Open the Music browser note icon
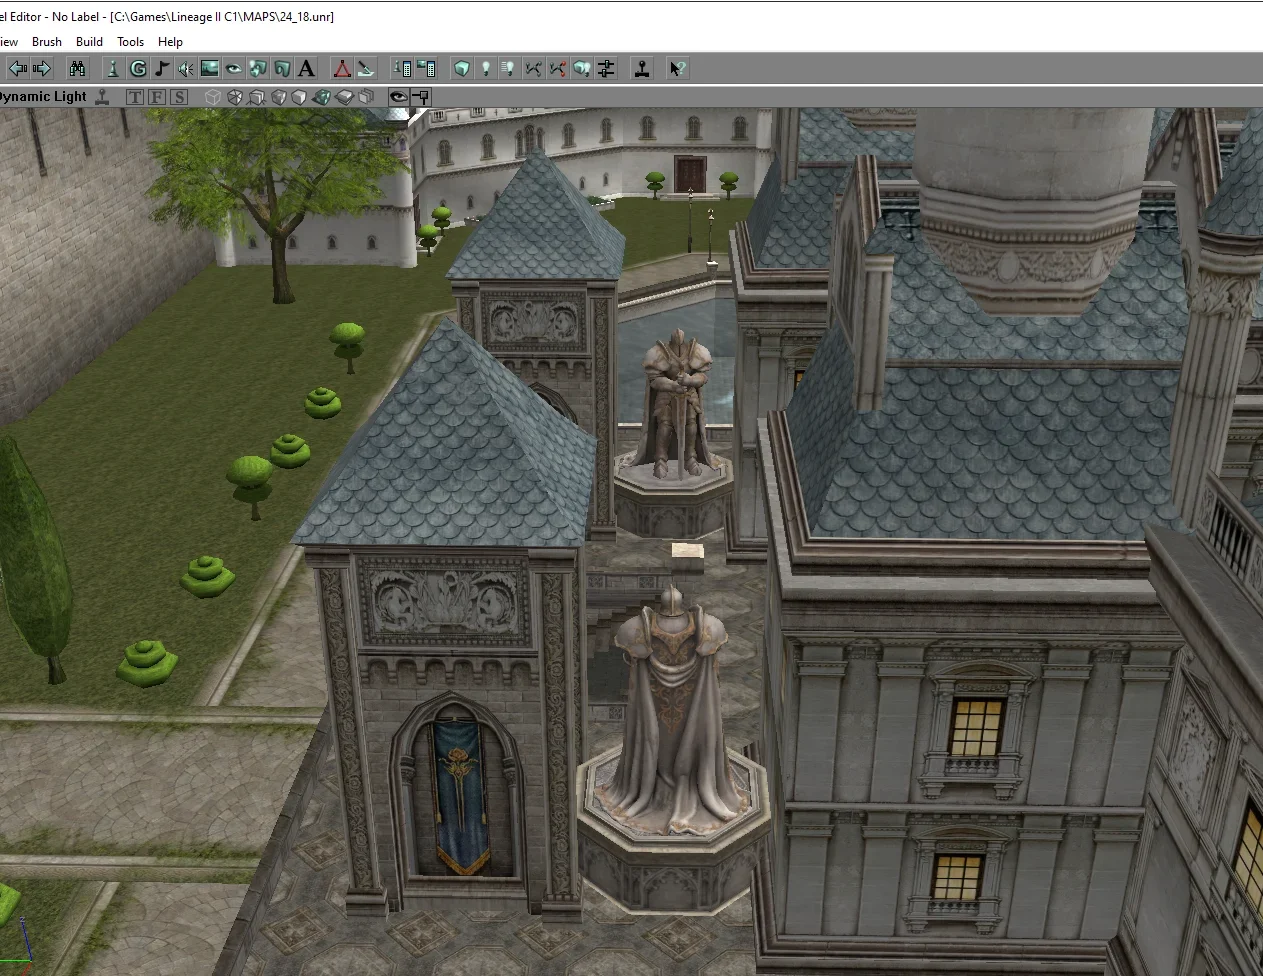Image resolution: width=1263 pixels, height=976 pixels. (x=162, y=68)
